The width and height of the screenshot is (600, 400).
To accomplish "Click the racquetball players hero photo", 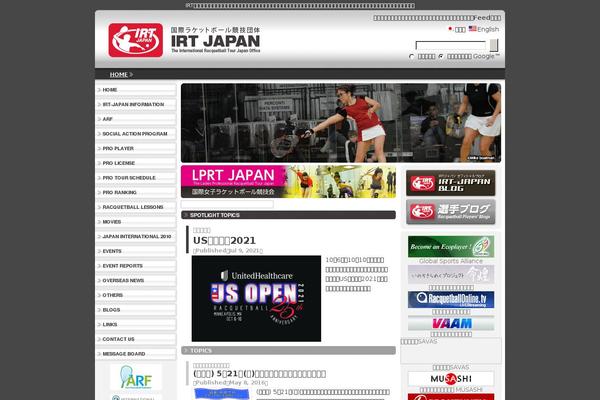I will point(341,123).
